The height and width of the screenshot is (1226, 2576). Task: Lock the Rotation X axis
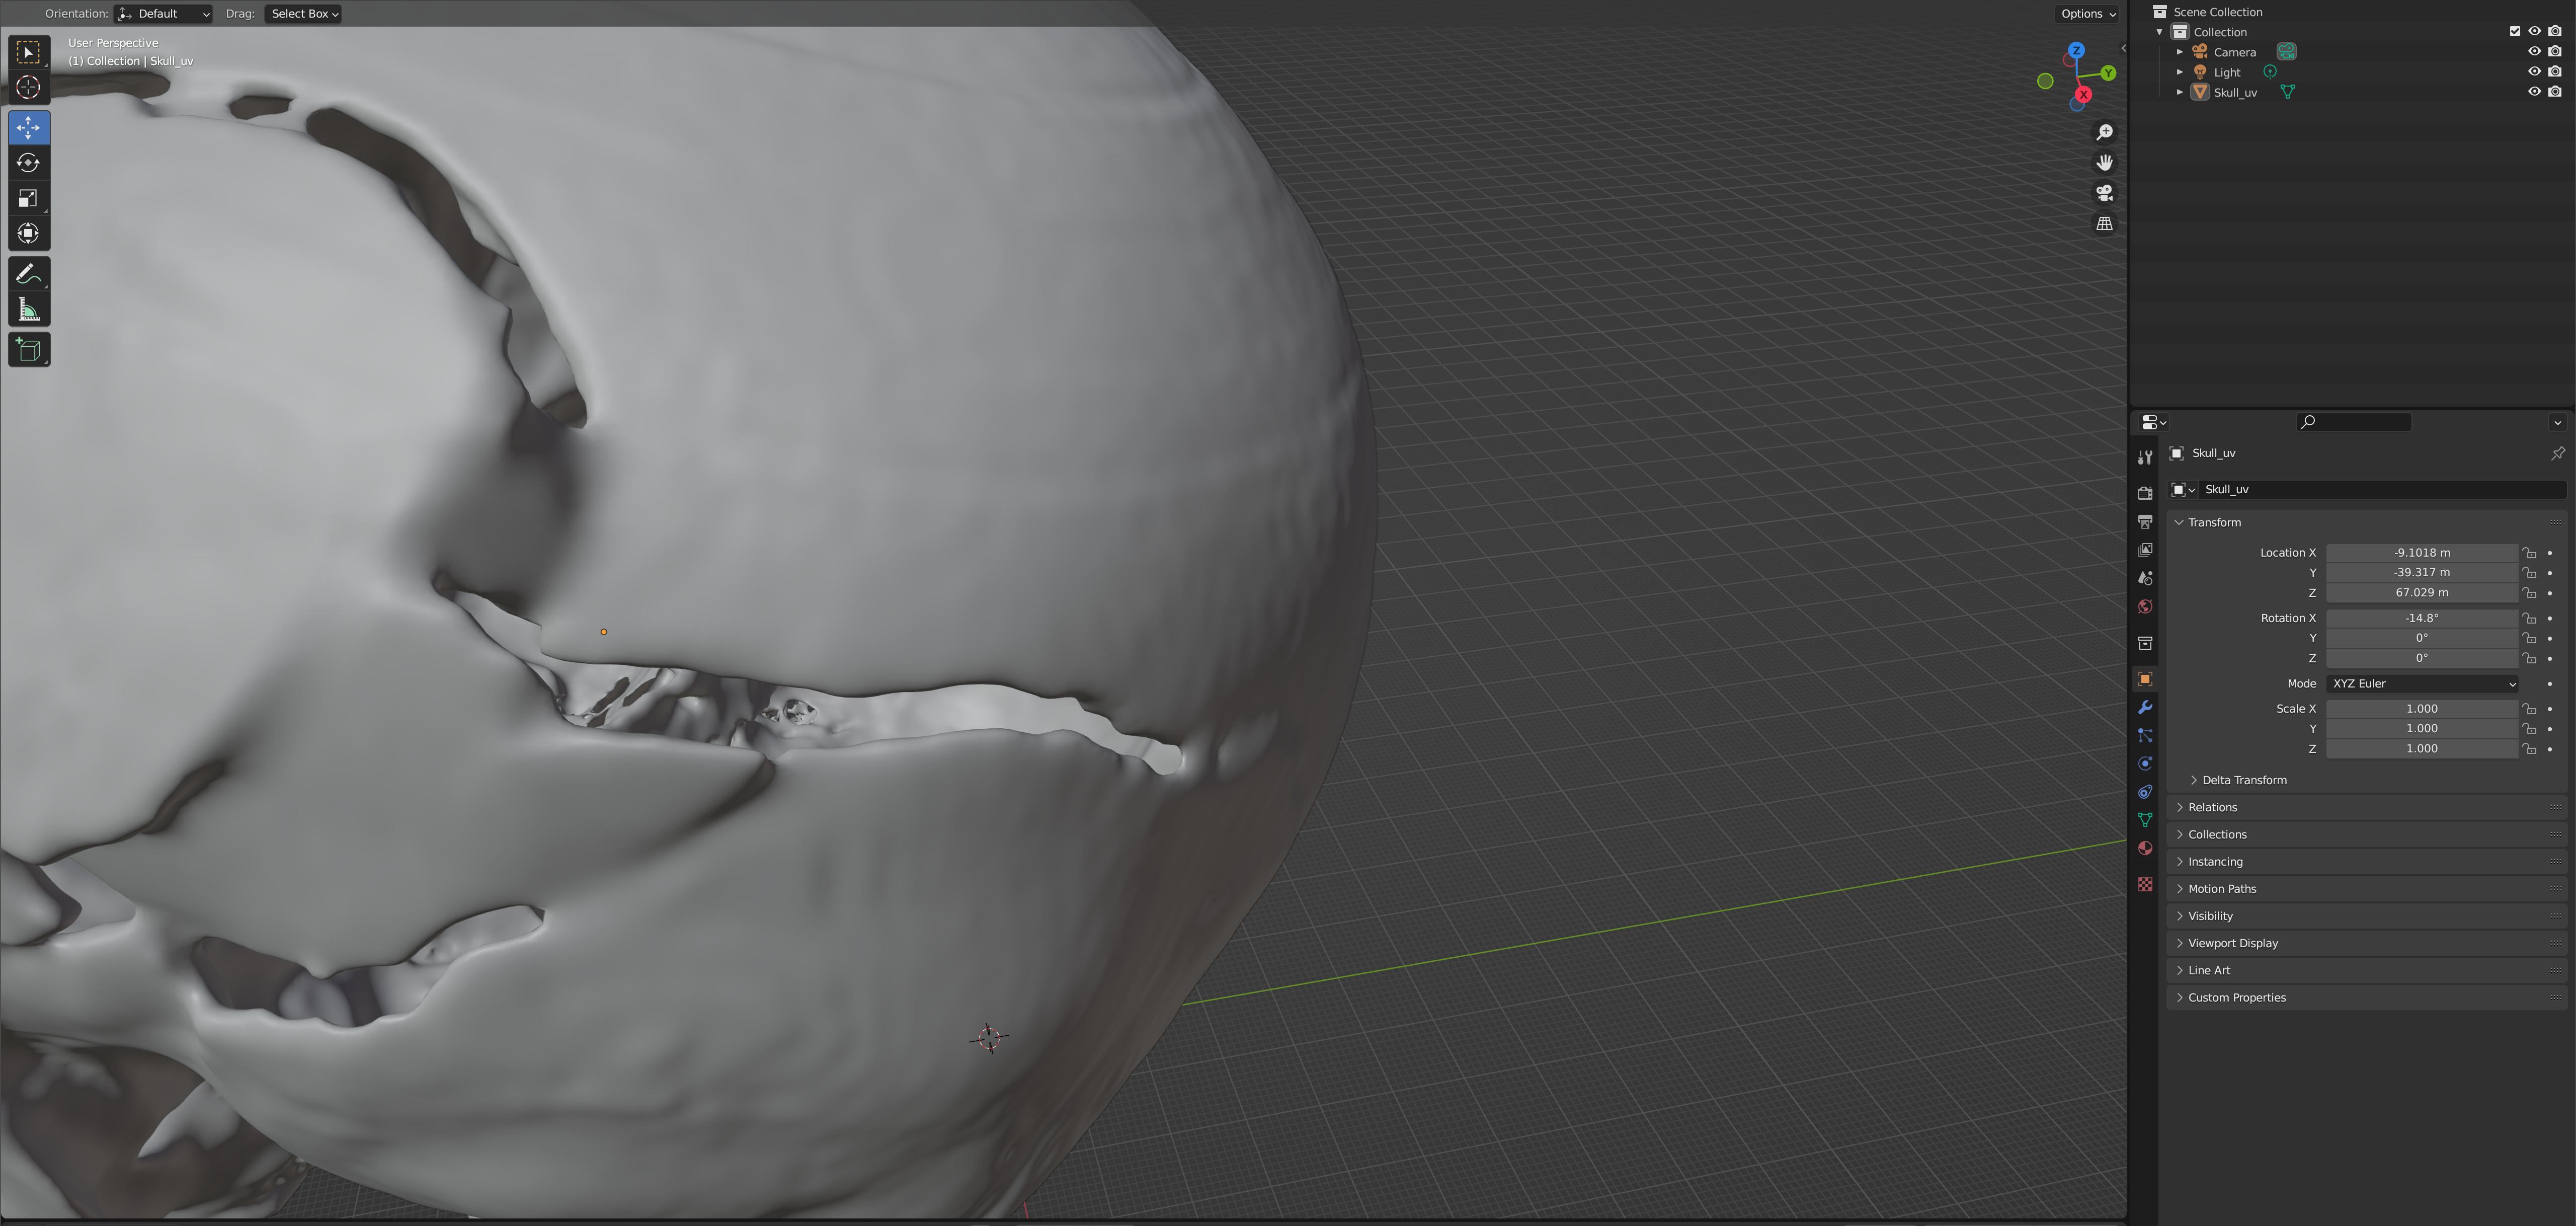tap(2529, 618)
